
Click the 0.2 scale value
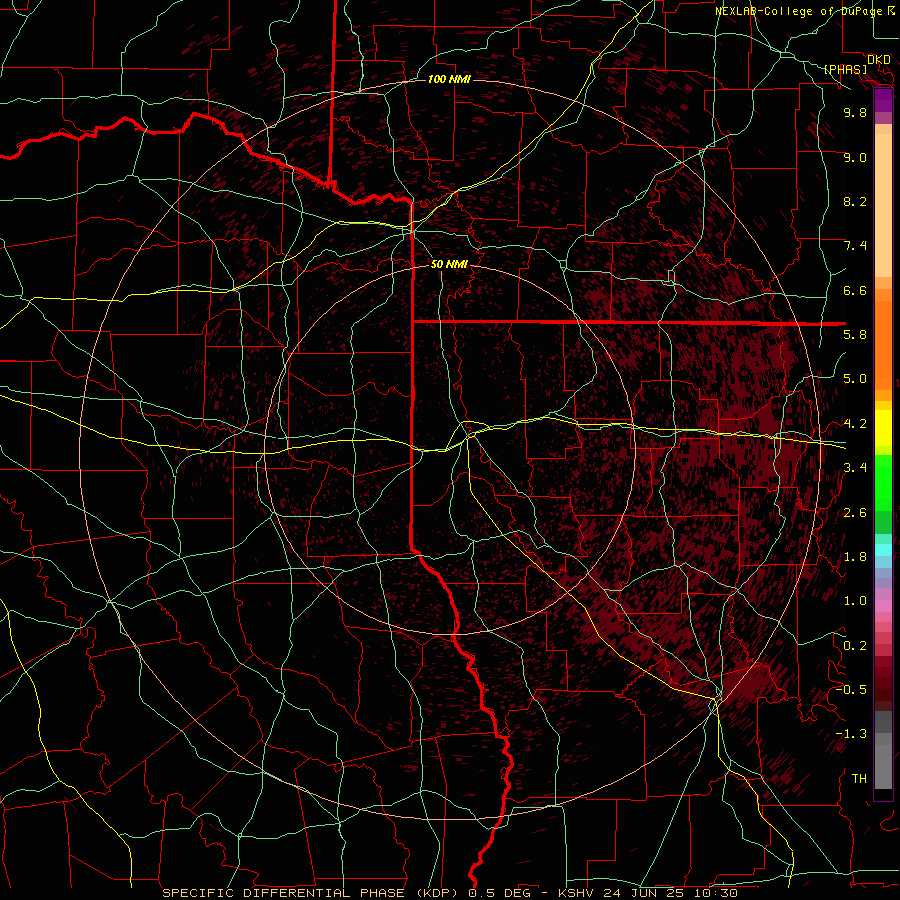[855, 646]
